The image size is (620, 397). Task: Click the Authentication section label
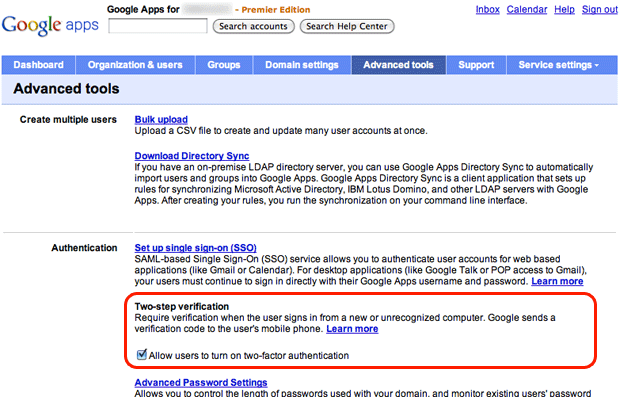pyautogui.click(x=84, y=248)
